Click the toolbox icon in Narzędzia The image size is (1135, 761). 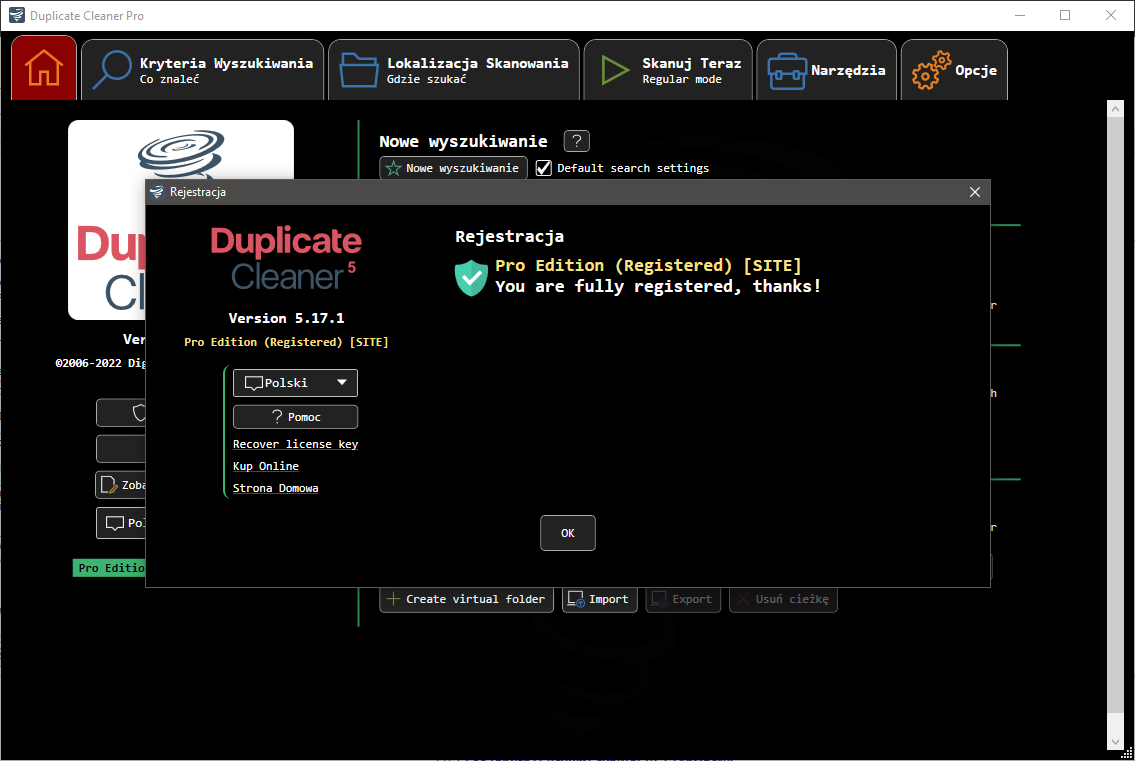pos(787,71)
